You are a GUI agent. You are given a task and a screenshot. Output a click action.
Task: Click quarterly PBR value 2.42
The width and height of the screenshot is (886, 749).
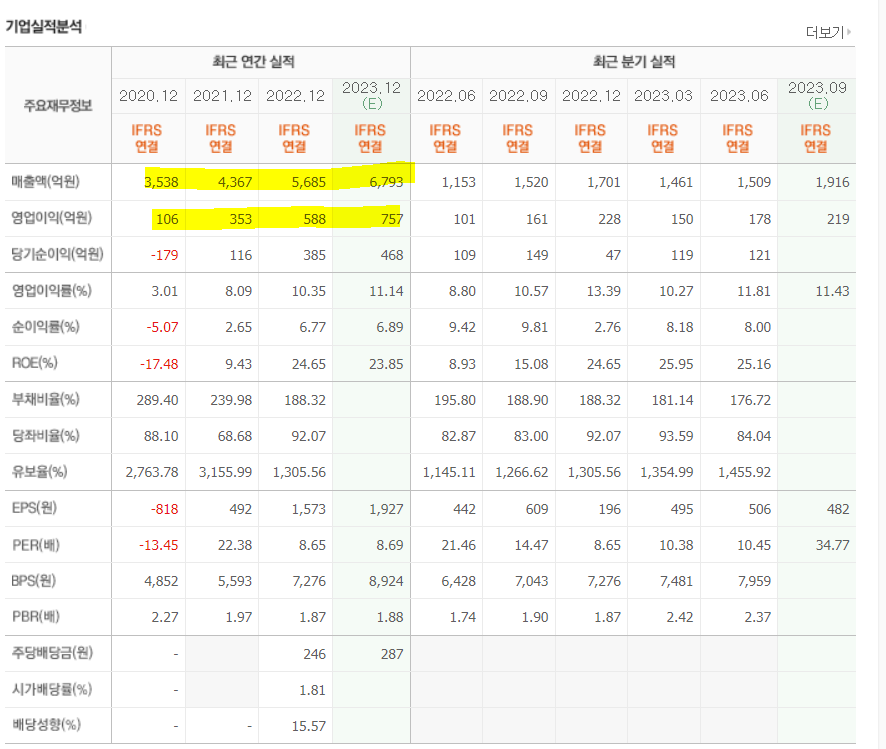tap(680, 617)
